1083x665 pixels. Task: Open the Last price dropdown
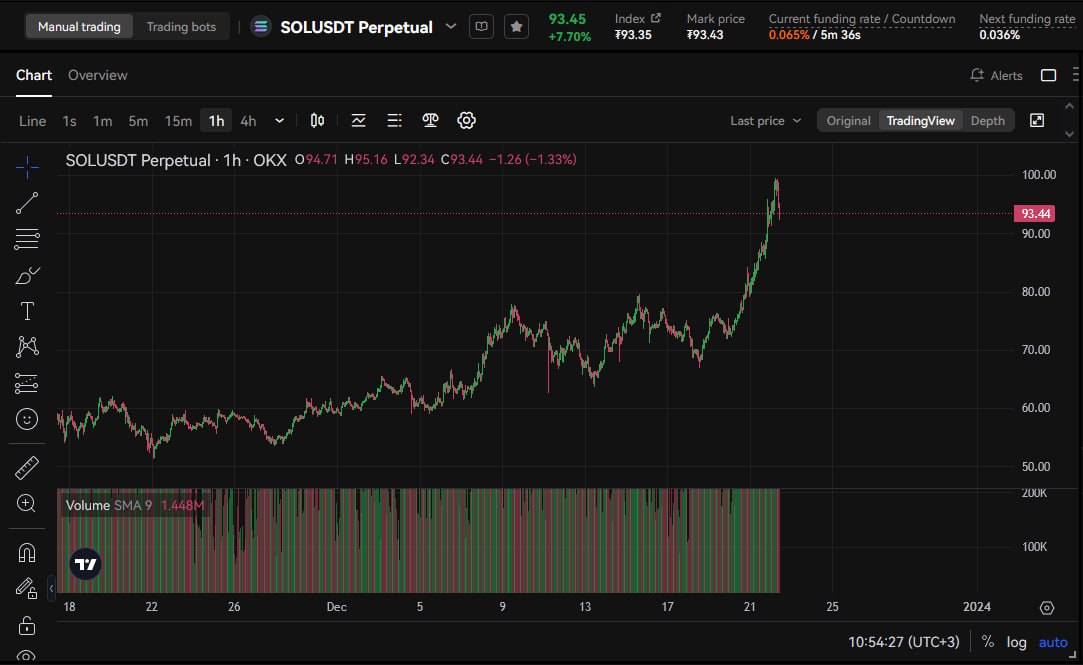[765, 120]
